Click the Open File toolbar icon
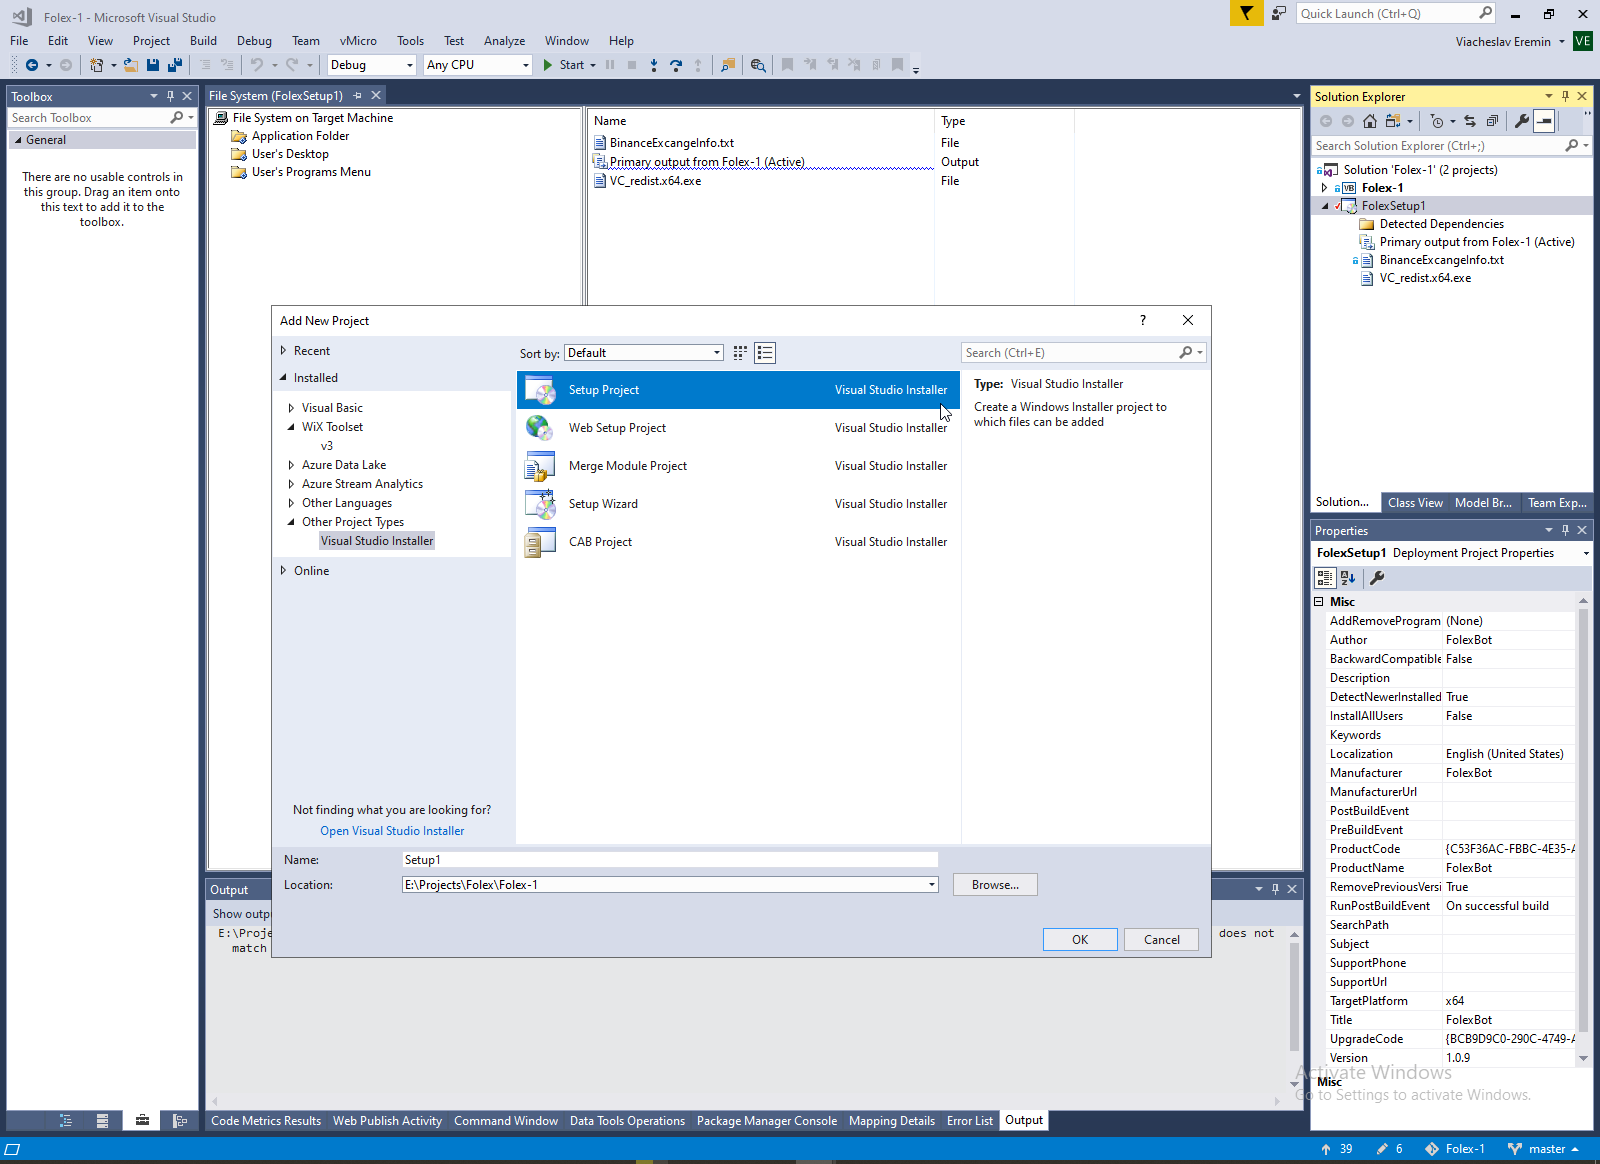 pyautogui.click(x=130, y=65)
